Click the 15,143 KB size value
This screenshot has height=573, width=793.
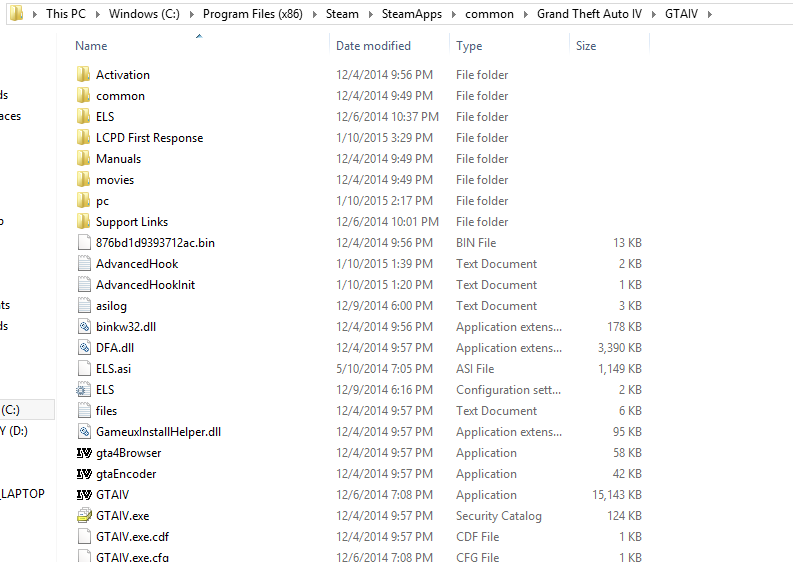(616, 495)
